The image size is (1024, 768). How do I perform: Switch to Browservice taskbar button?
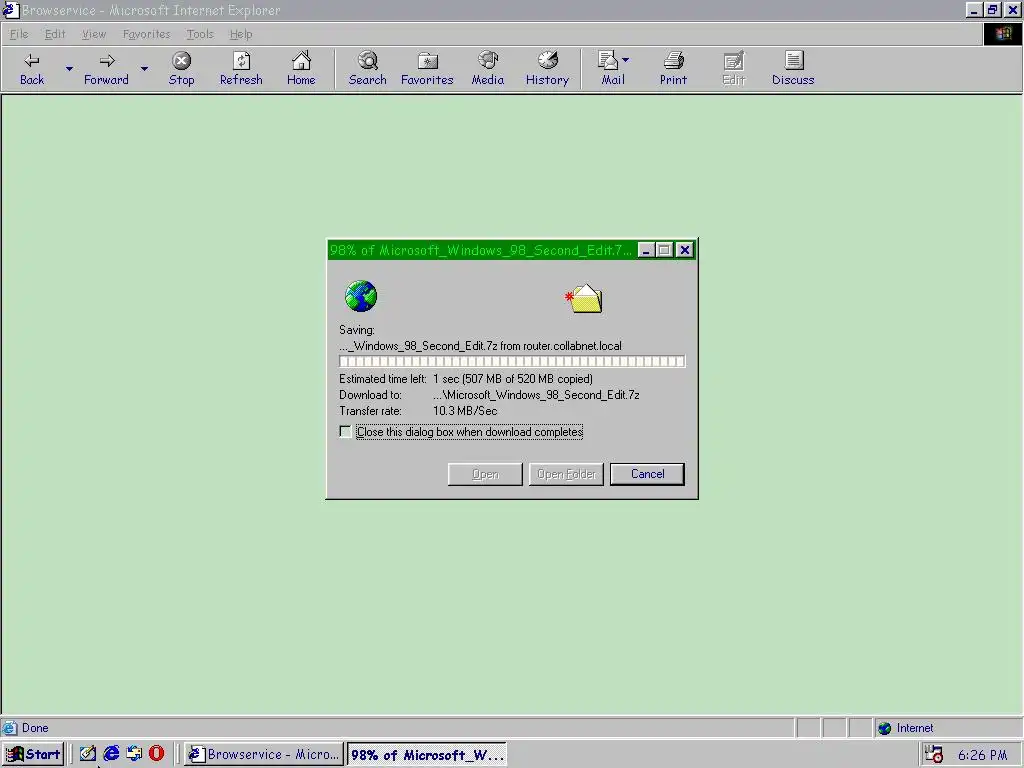[263, 754]
